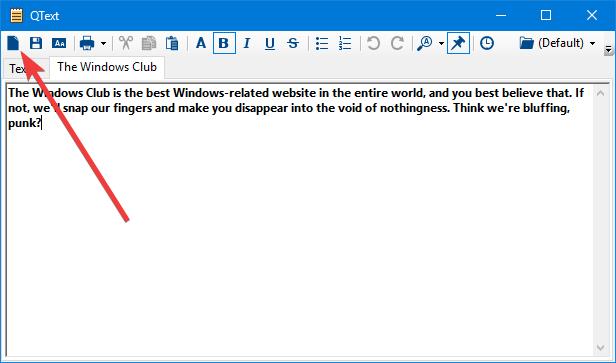Viewport: 616px width, 363px height.
Task: Insert a numbered list
Action: (345, 43)
